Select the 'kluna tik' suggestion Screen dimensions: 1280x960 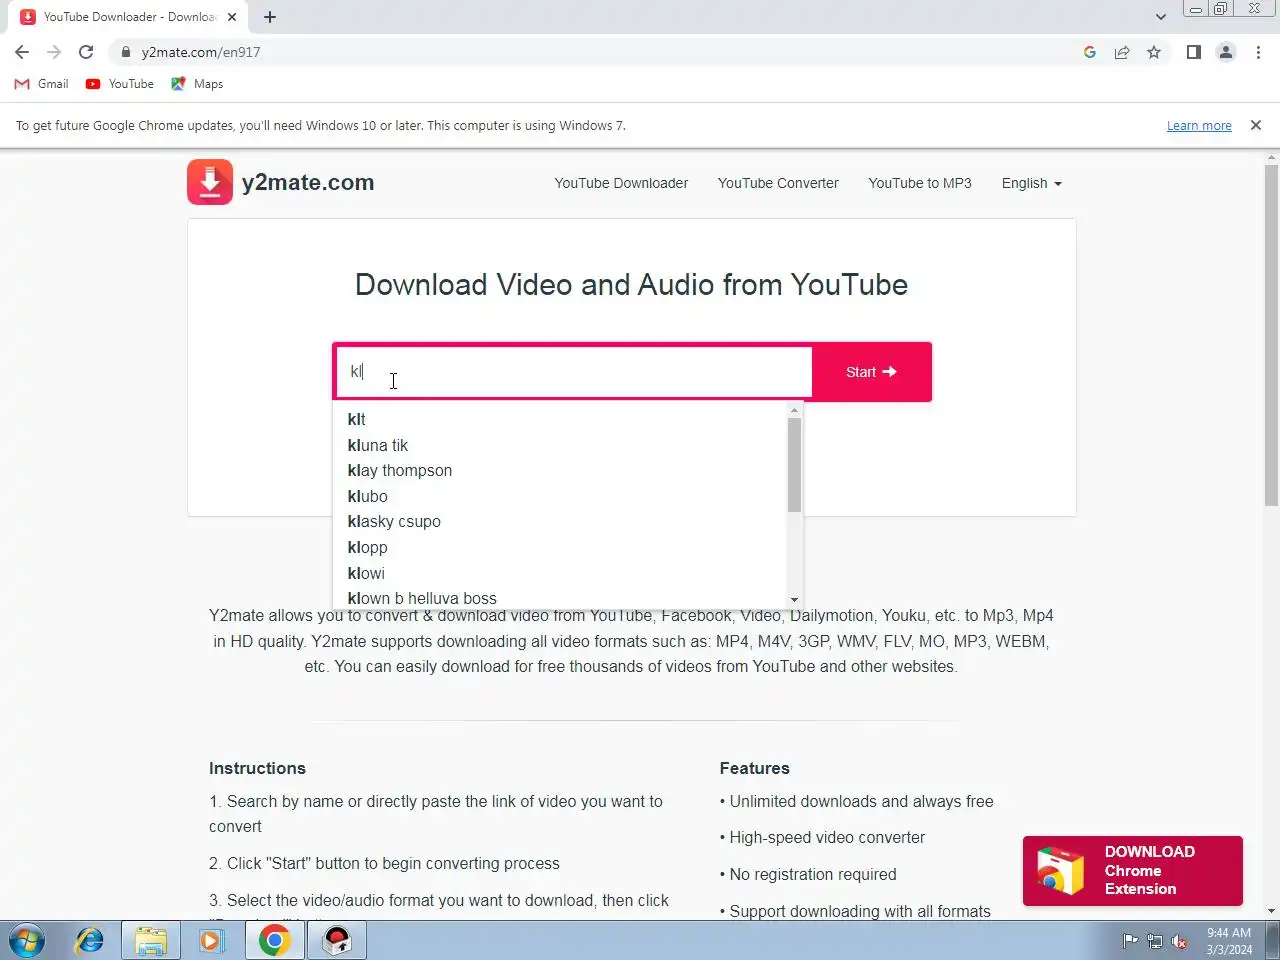(560, 445)
